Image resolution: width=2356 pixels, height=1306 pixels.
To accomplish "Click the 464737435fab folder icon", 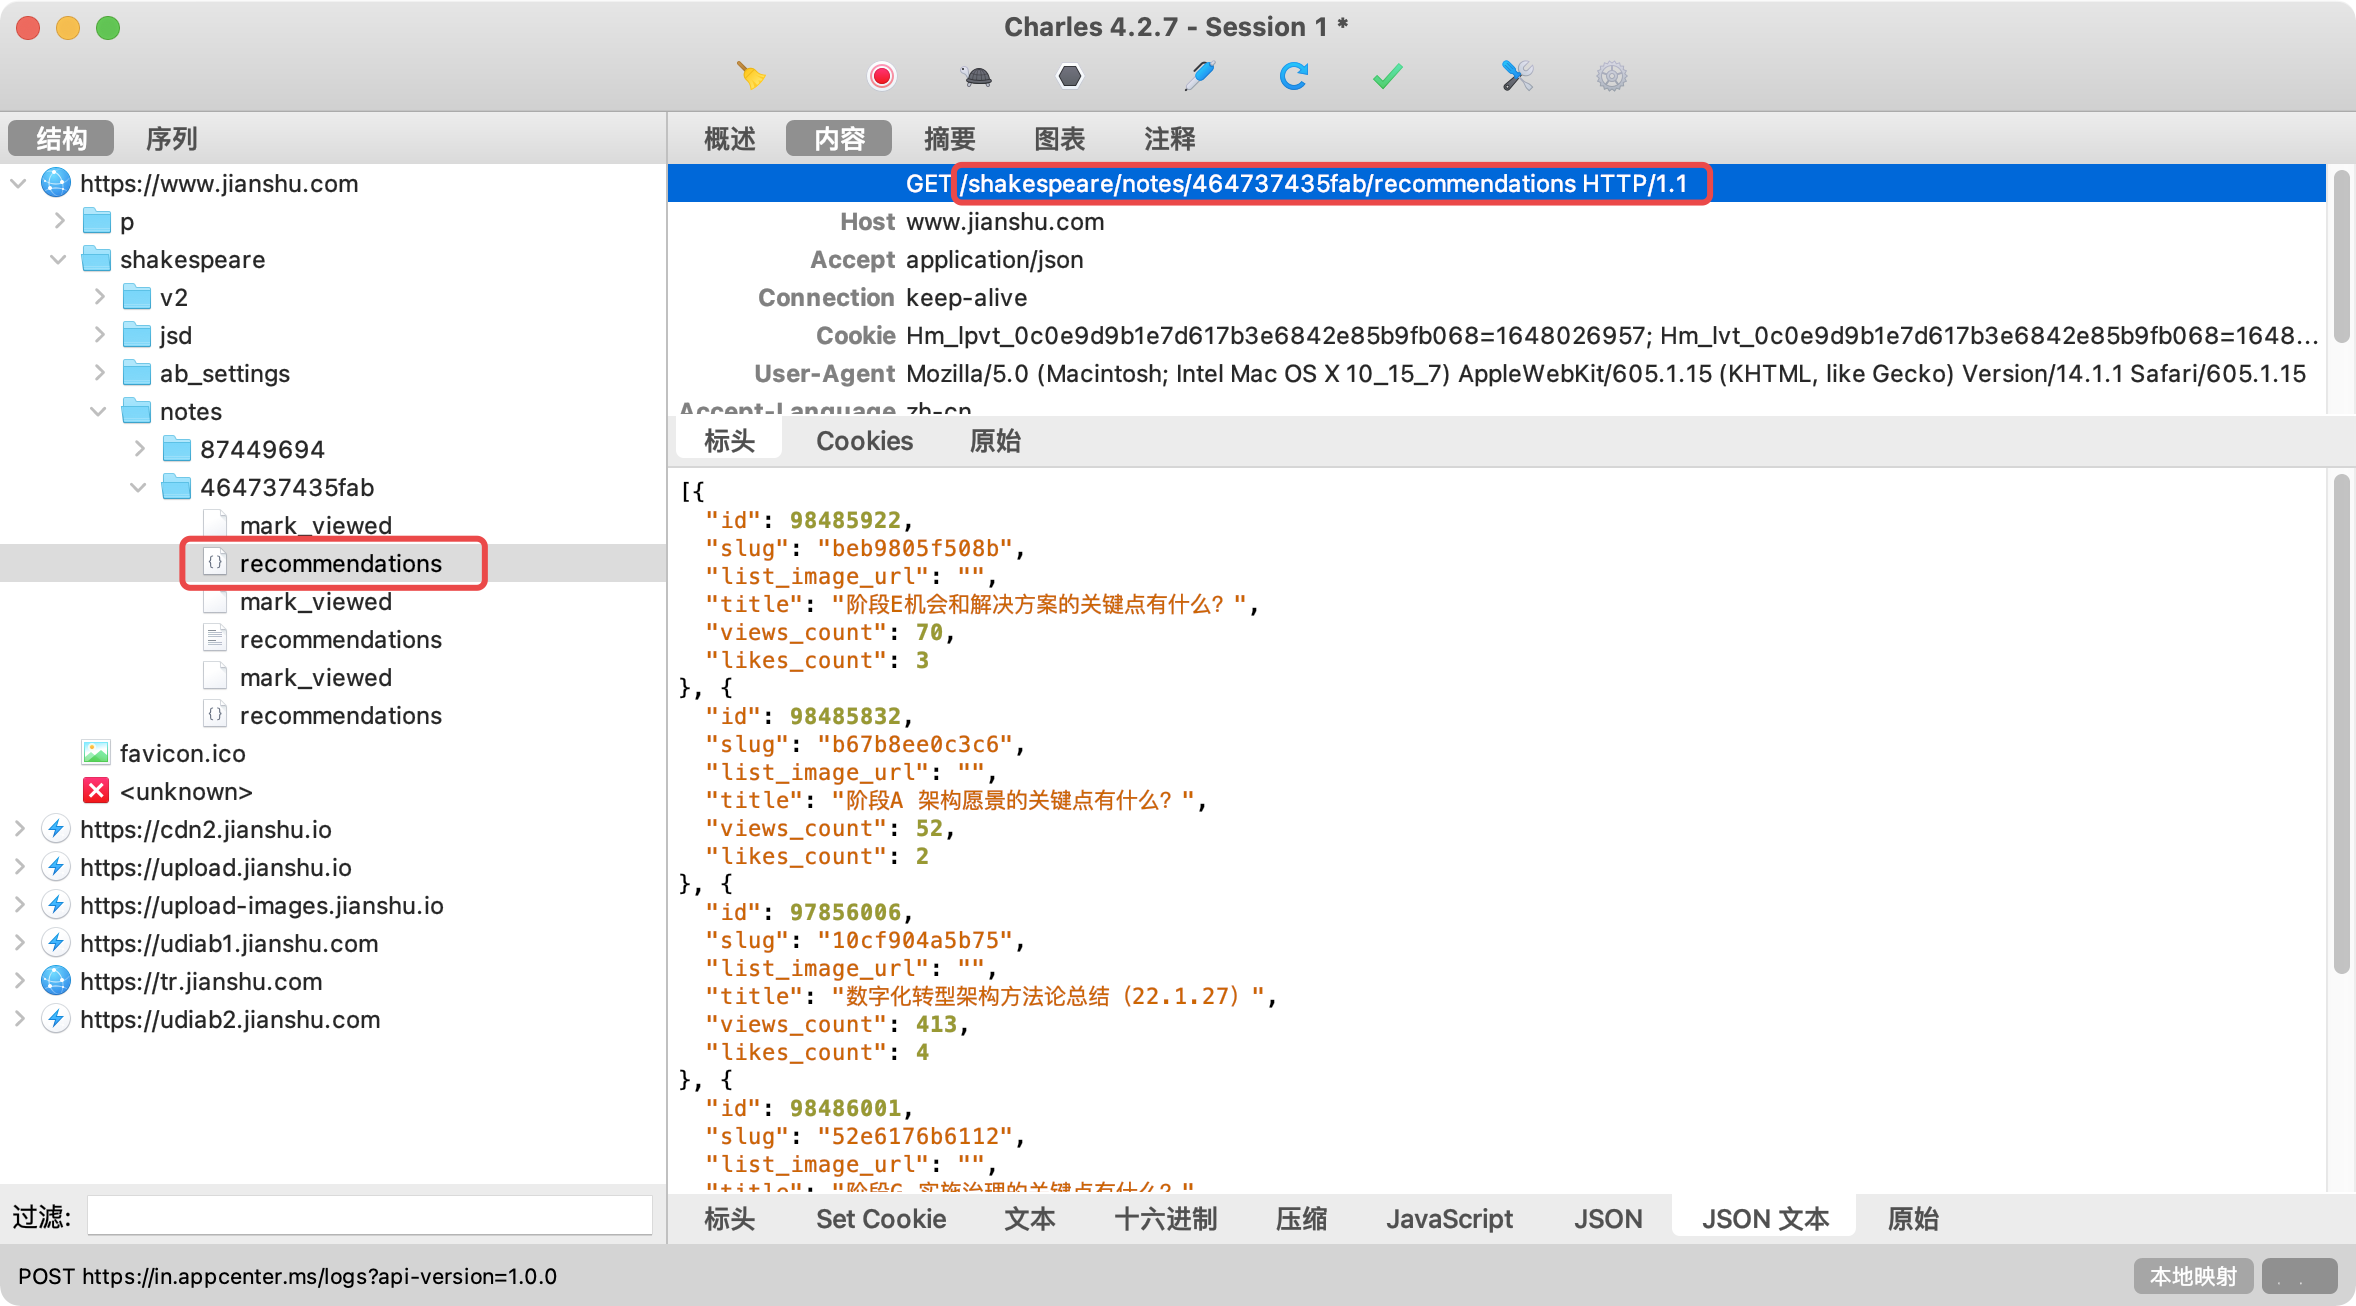I will 176,487.
